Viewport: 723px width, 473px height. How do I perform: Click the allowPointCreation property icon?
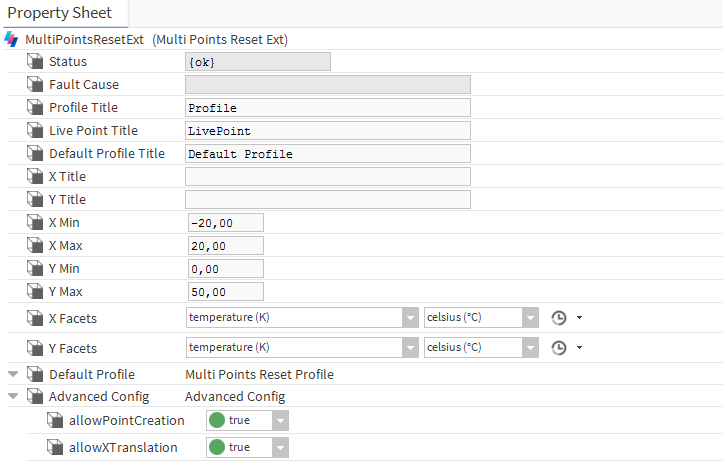point(54,421)
